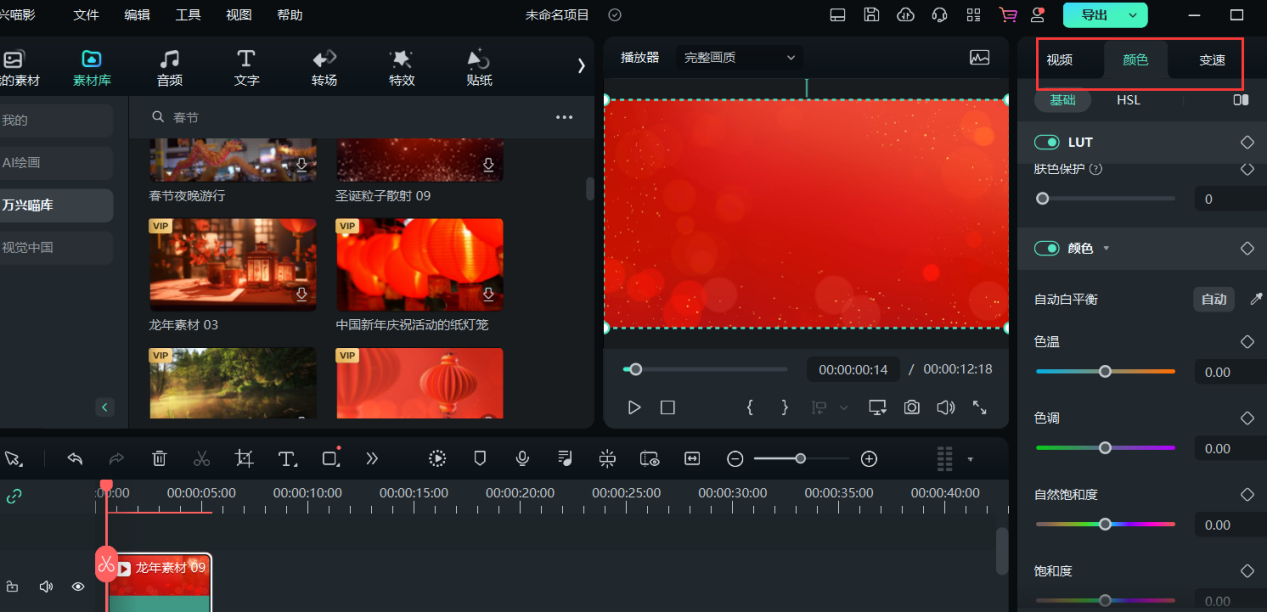Take a snapshot with the camera icon
This screenshot has height=612, width=1267.
click(911, 407)
